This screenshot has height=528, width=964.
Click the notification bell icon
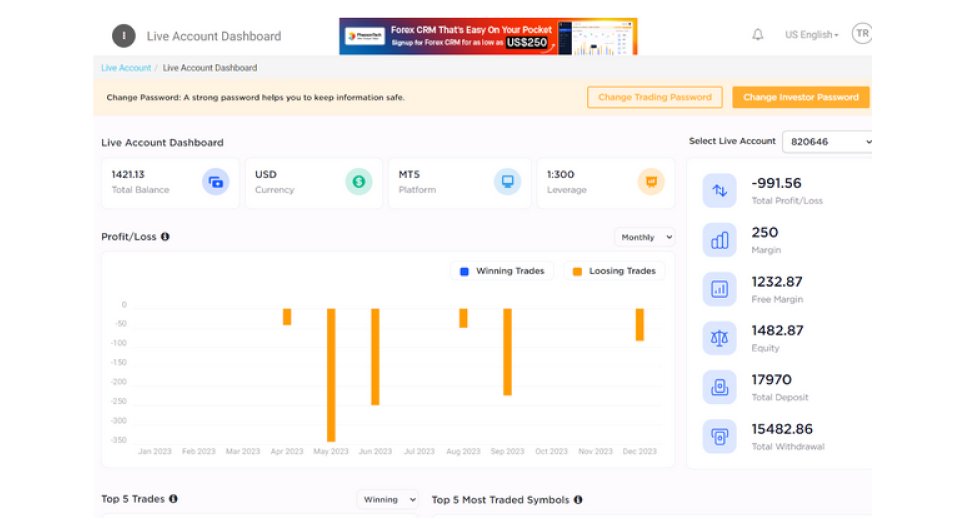pyautogui.click(x=757, y=35)
